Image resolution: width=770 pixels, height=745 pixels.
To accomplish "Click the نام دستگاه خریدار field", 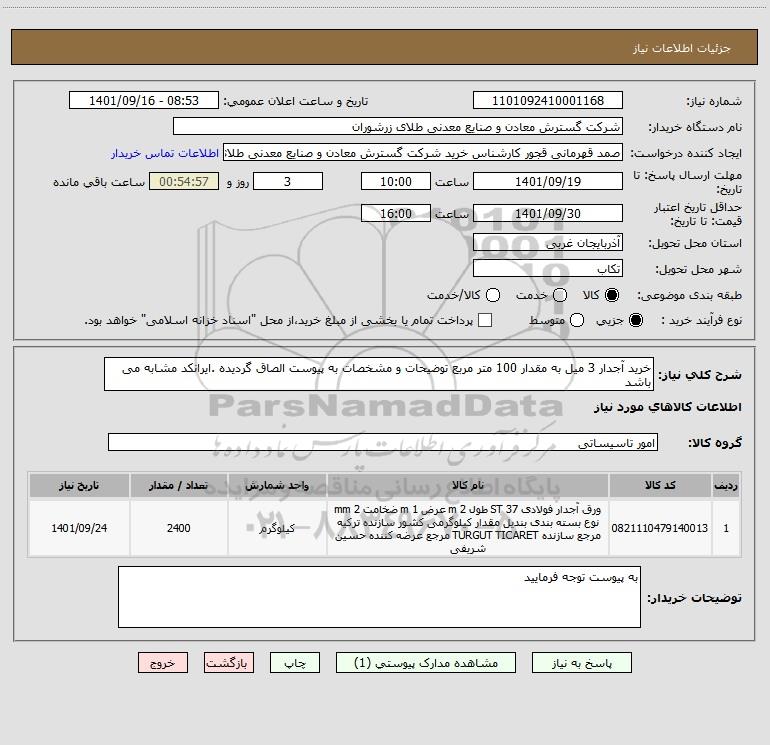I will [x=398, y=127].
